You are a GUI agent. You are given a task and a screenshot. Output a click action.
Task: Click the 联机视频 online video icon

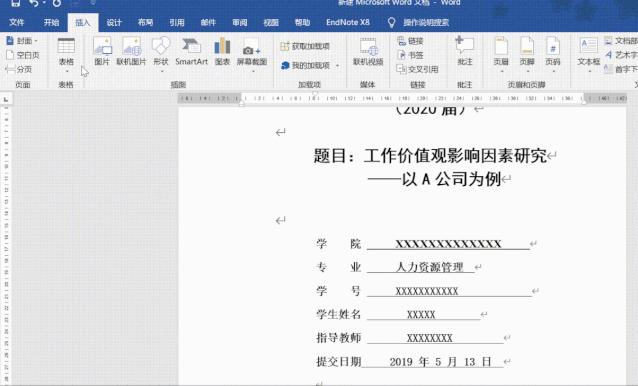(x=368, y=51)
